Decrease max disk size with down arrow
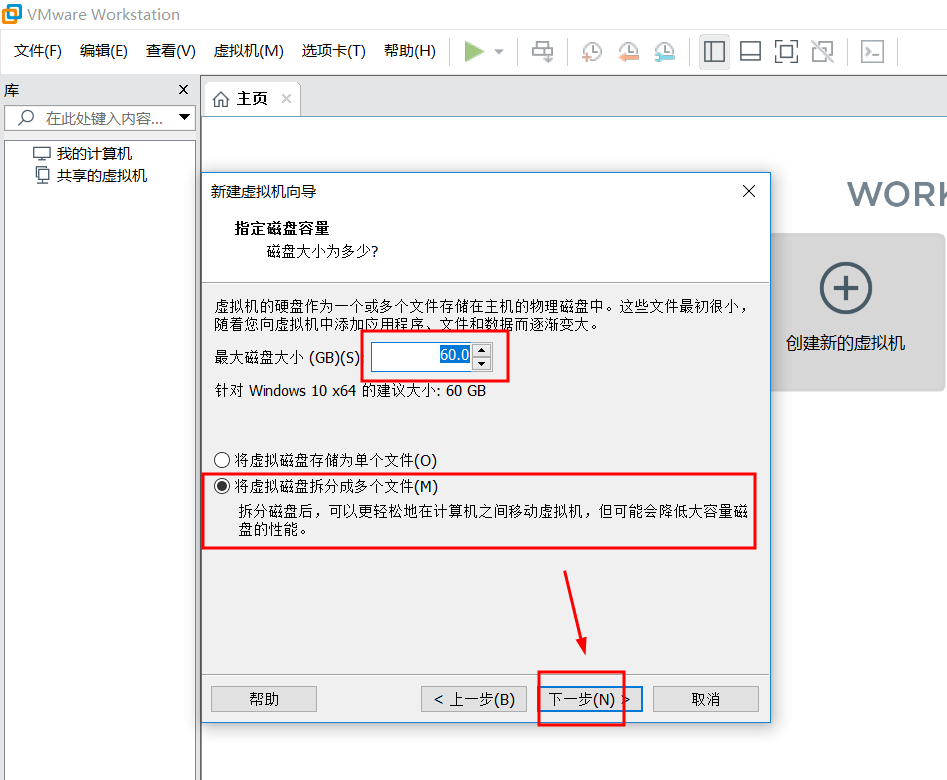Viewport: 947px width, 780px height. pos(481,364)
